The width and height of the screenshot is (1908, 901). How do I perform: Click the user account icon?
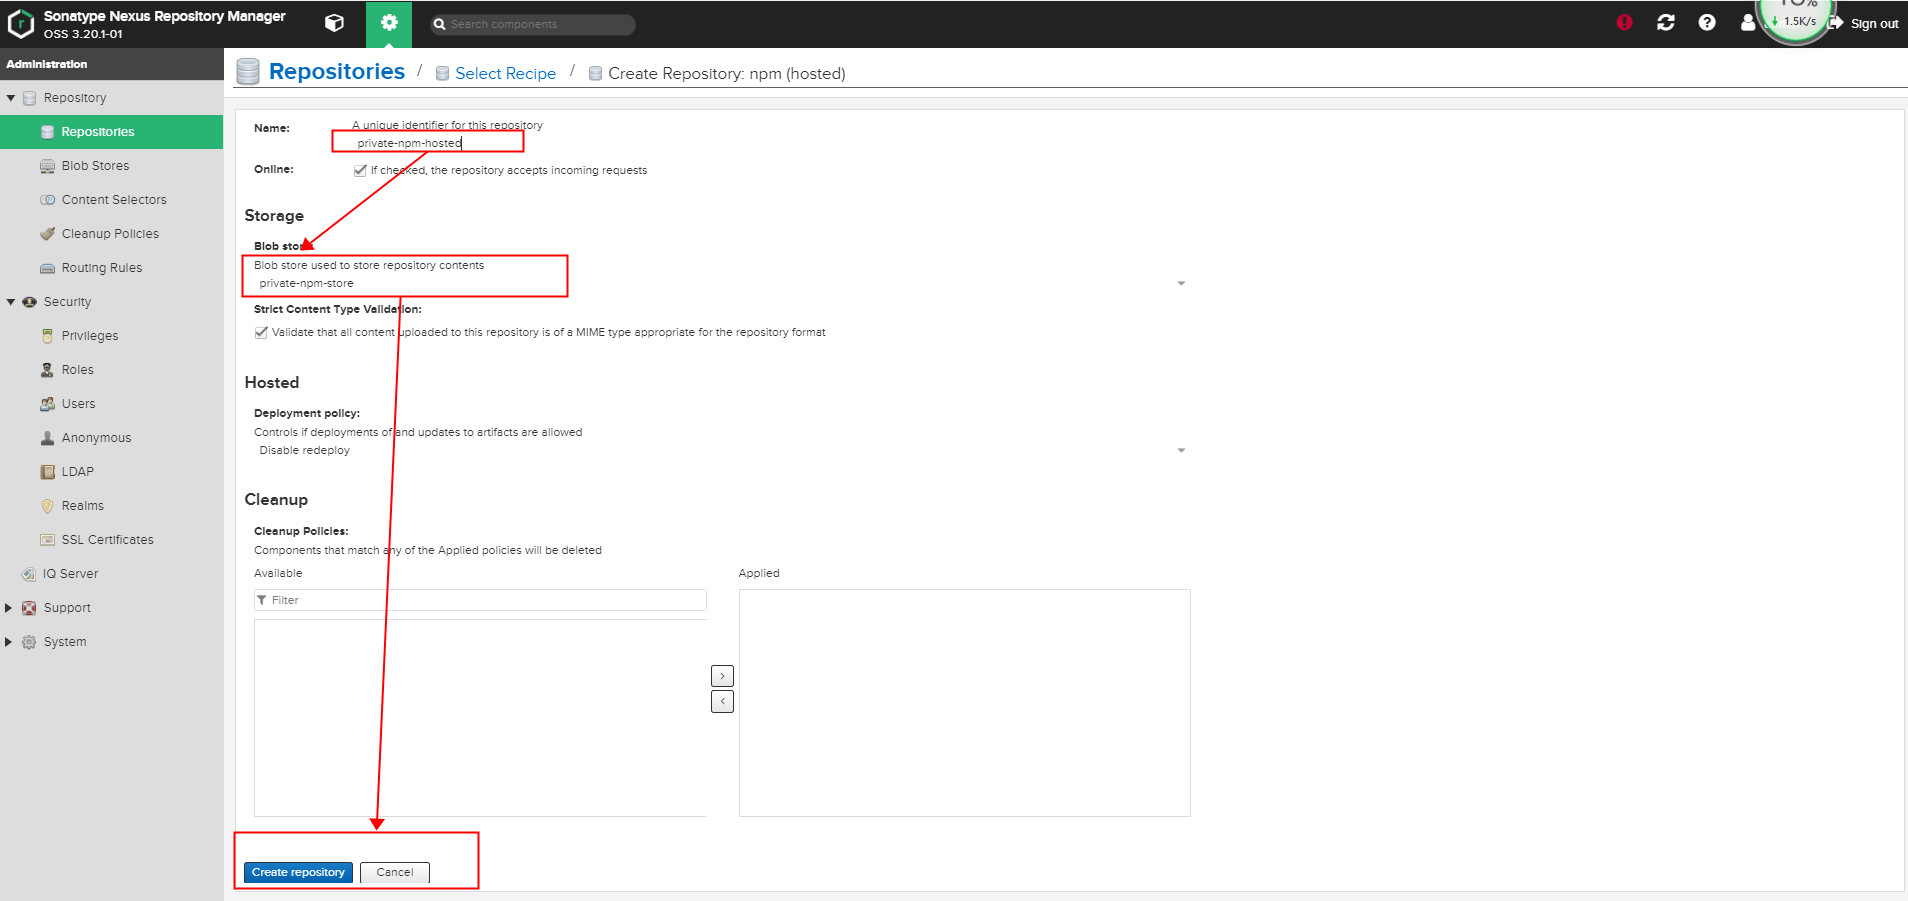point(1747,22)
